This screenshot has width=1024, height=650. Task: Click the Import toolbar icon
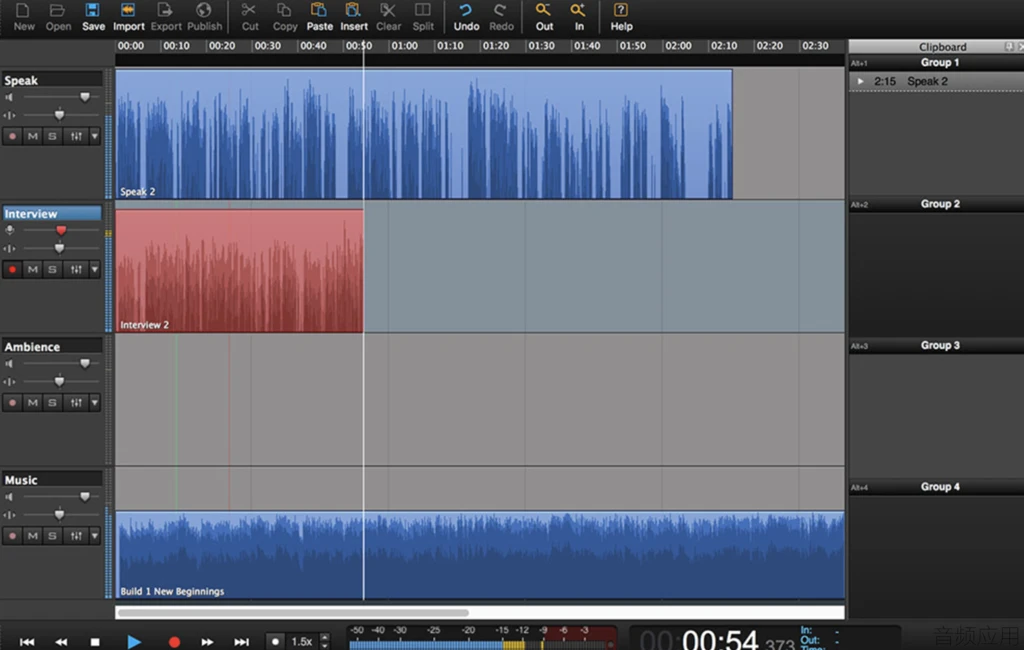[128, 11]
